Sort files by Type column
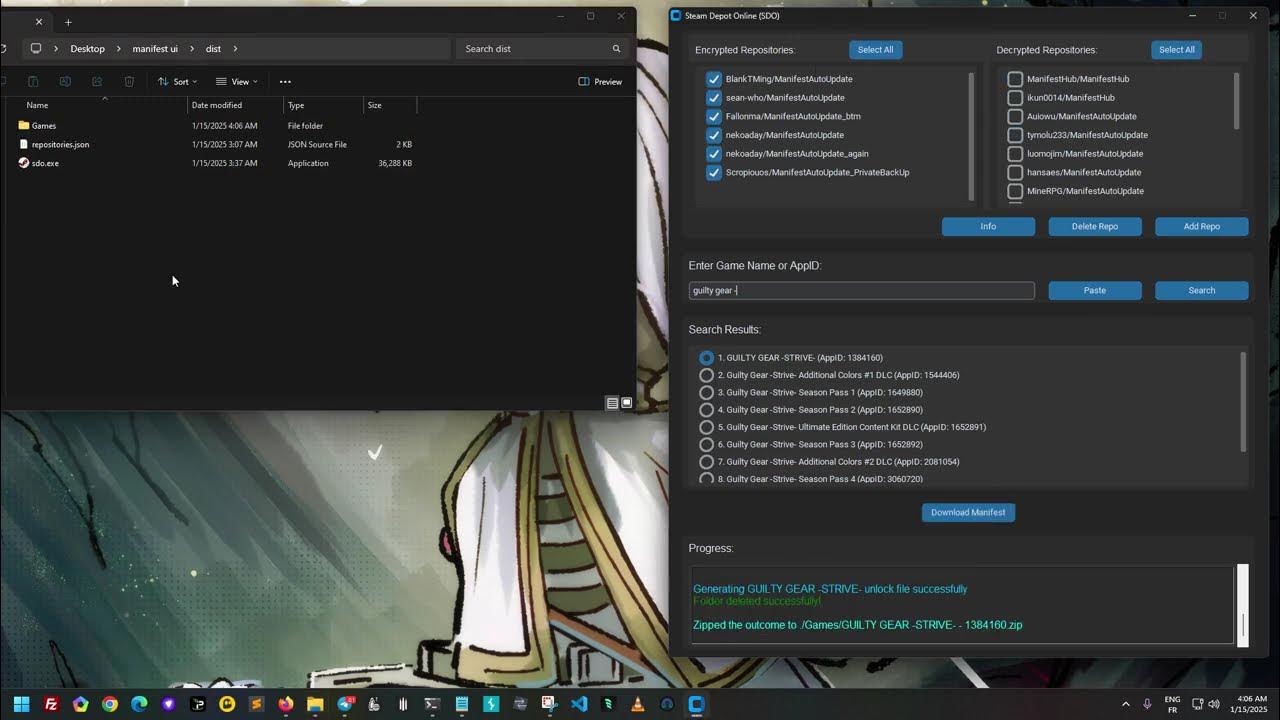Image resolution: width=1280 pixels, height=720 pixels. (x=296, y=105)
